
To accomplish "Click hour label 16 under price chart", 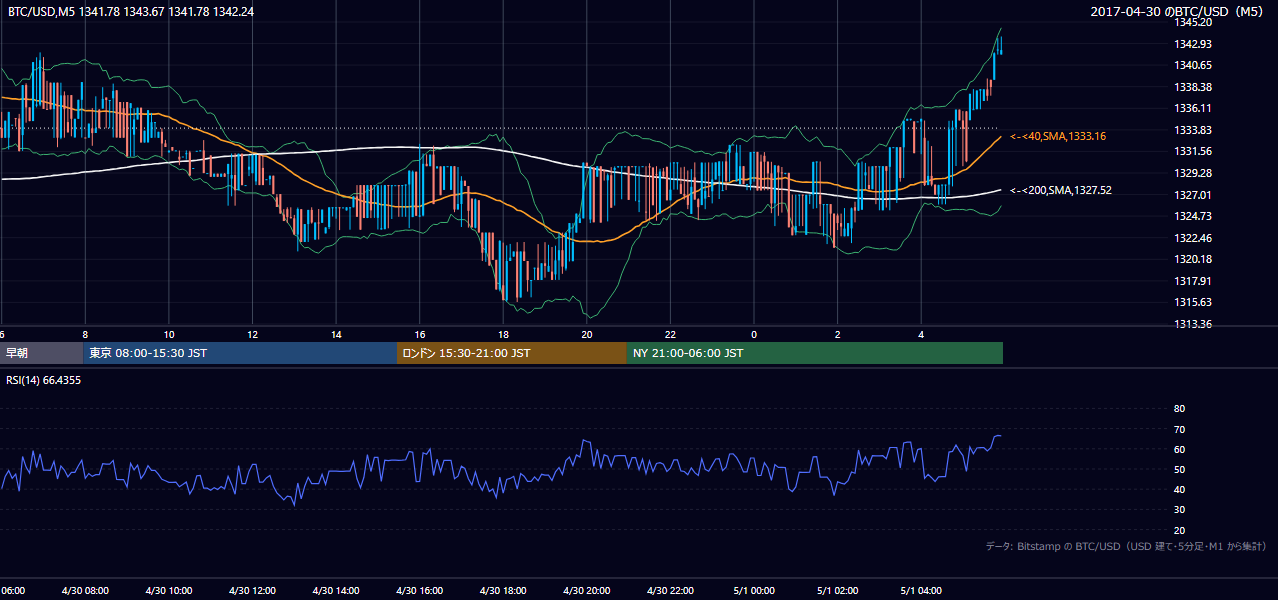I will point(420,335).
